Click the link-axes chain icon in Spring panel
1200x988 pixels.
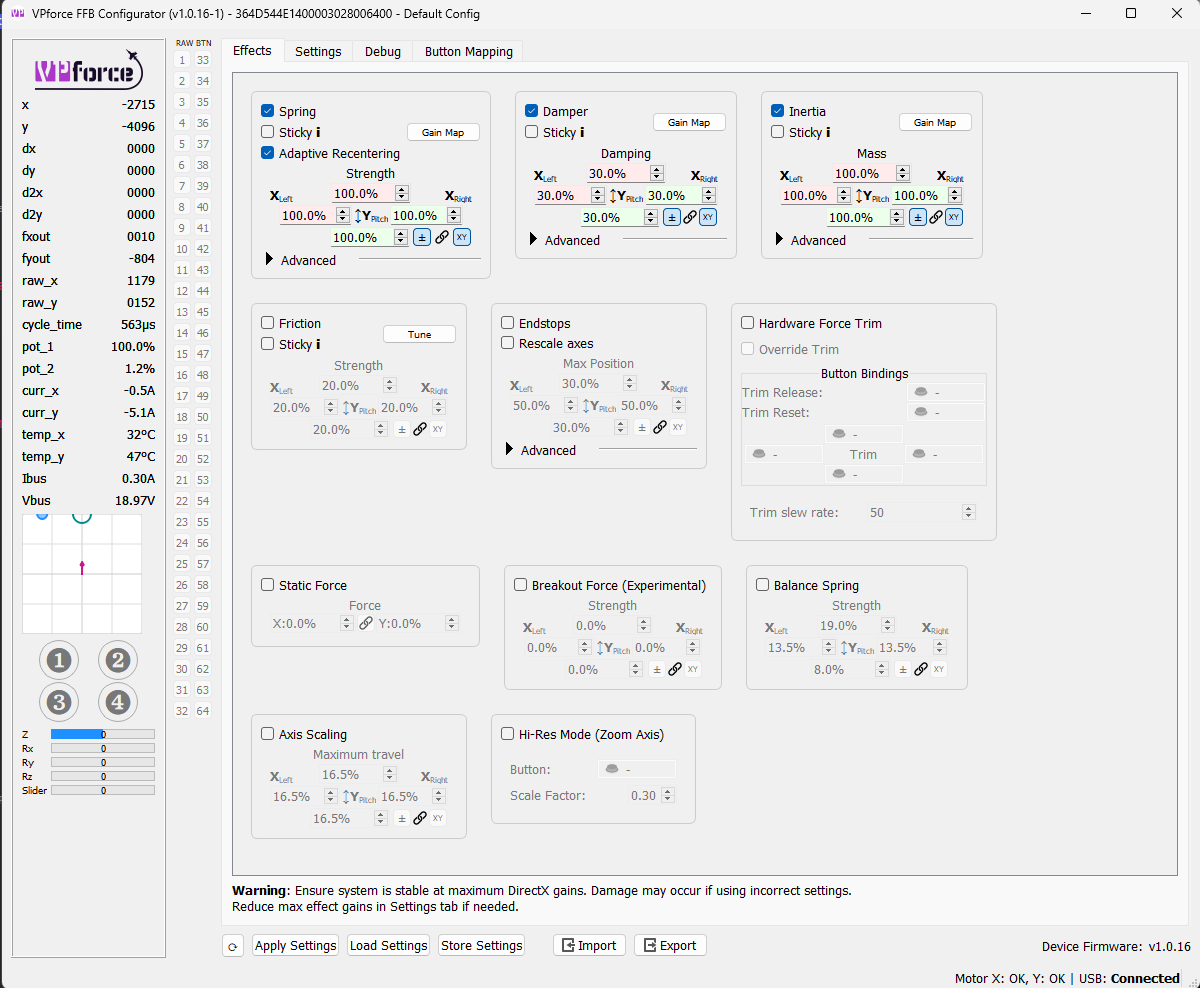tap(442, 237)
